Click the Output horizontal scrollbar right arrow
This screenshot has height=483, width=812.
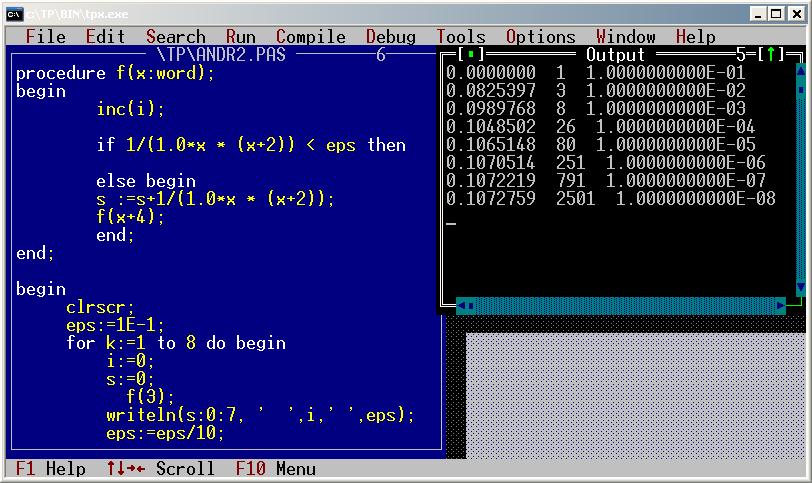(x=781, y=305)
